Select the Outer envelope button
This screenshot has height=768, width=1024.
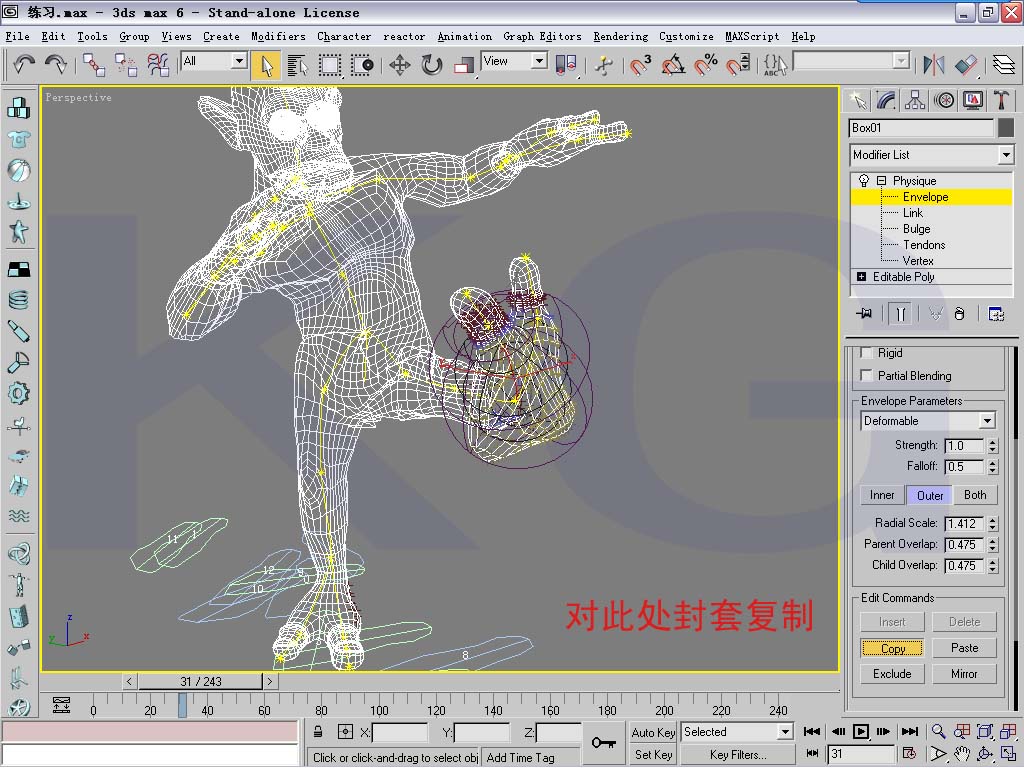(929, 495)
